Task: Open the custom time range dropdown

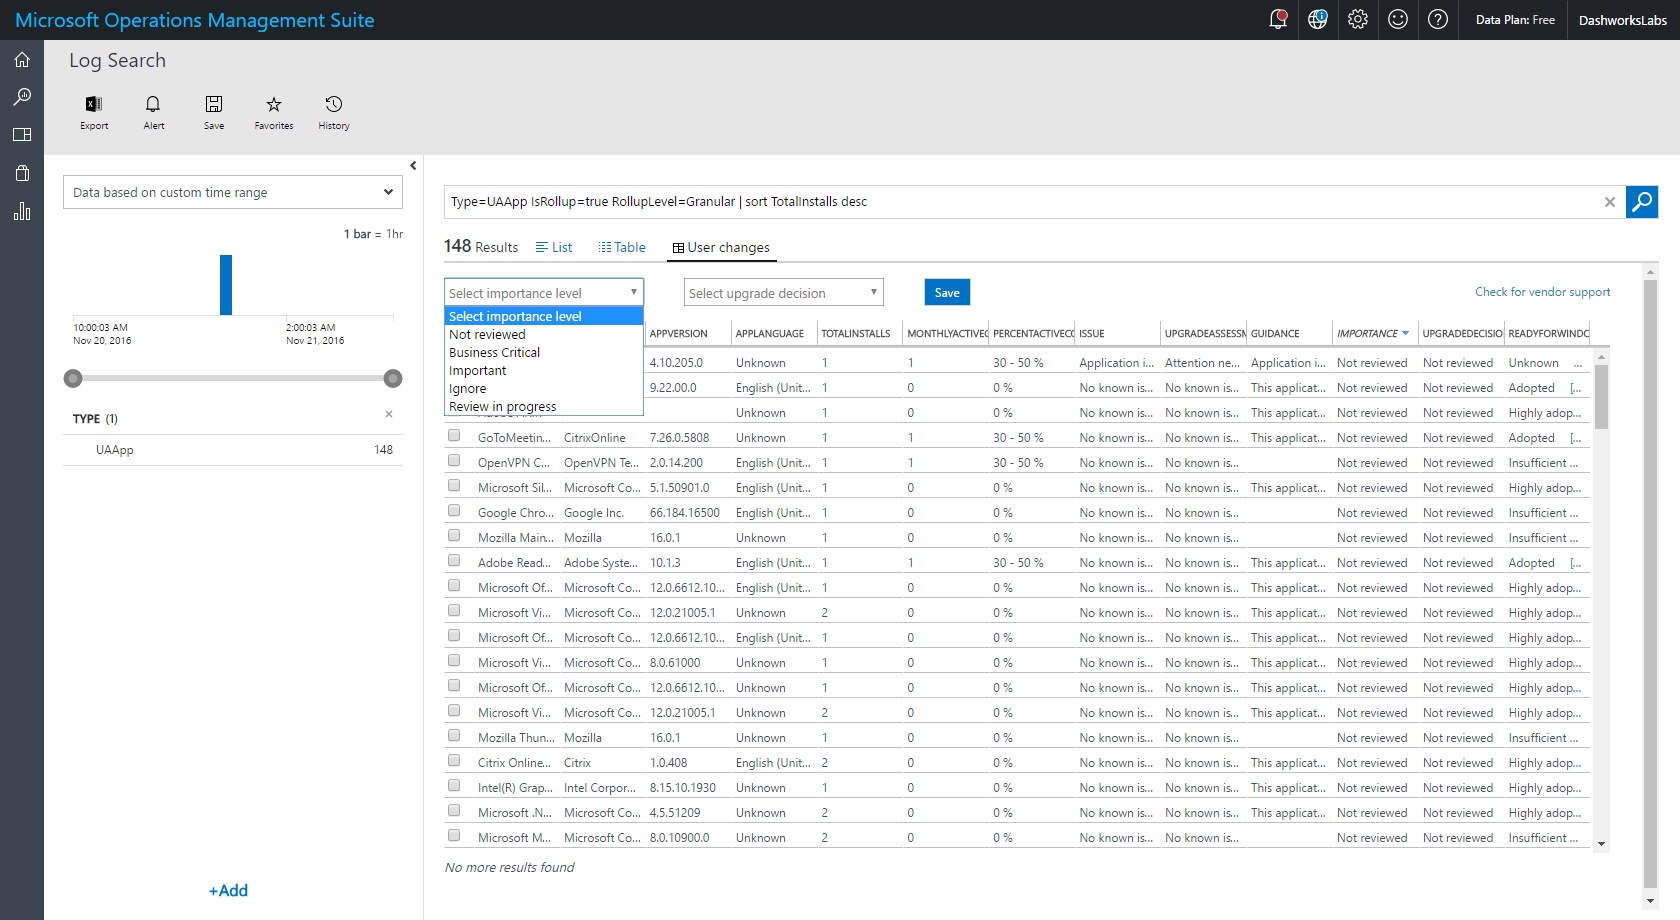Action: (x=232, y=191)
